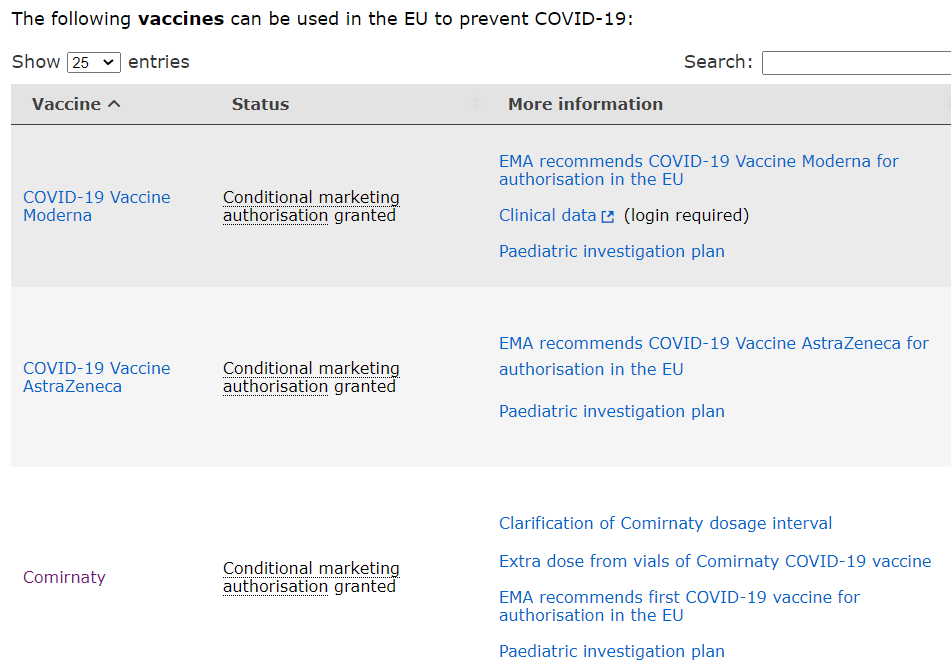
Task: Open EMA recommends COVID-19 Vaccine AstraZeneca article
Action: pyautogui.click(x=713, y=355)
